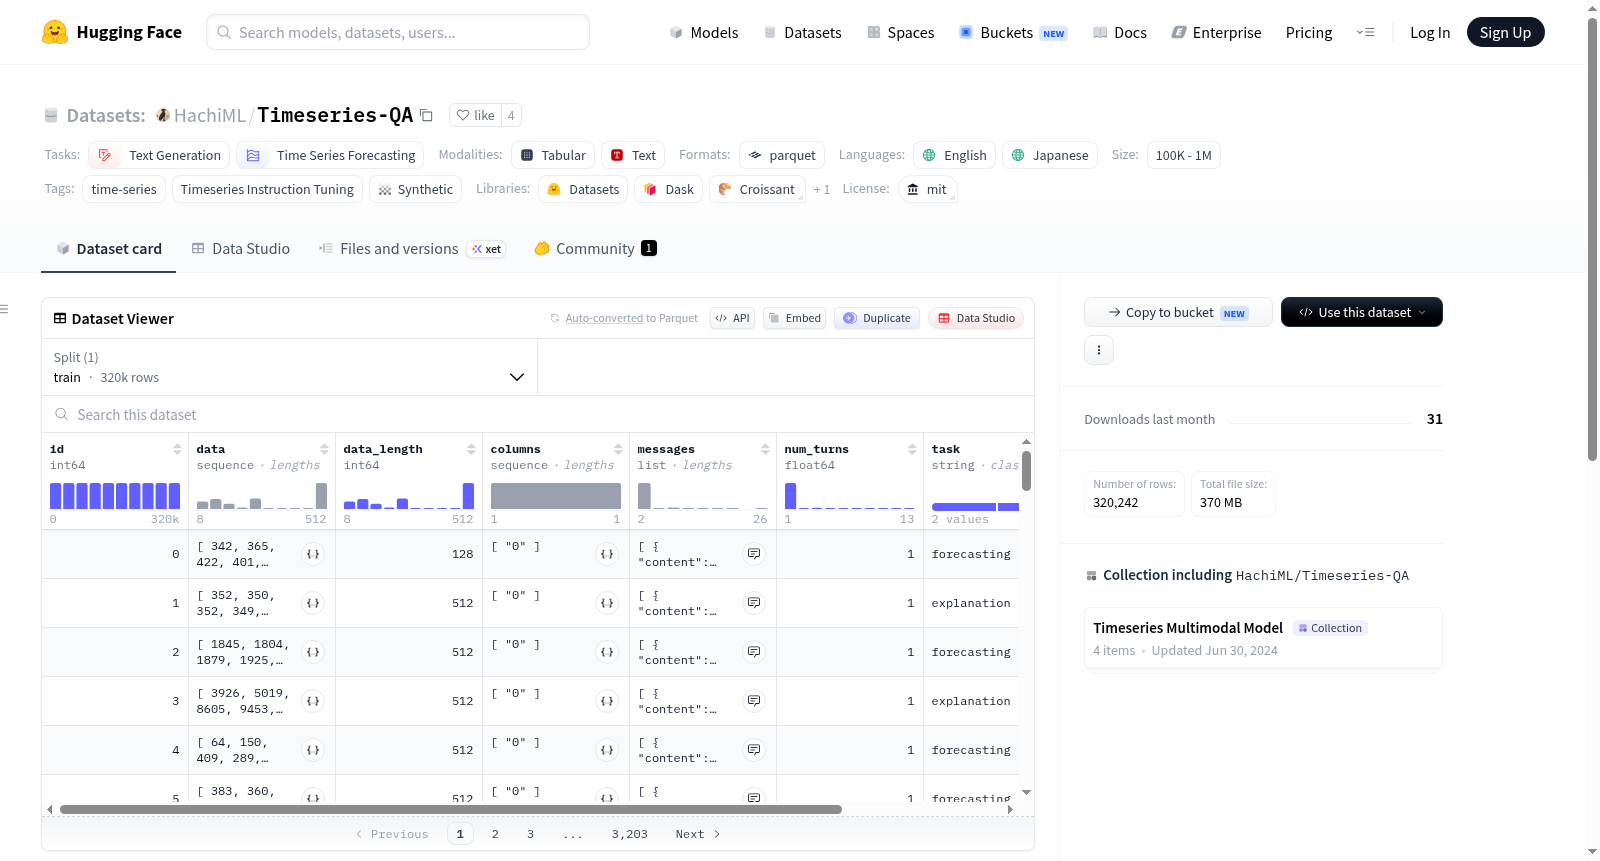Click the Hugging Face logo icon
Image resolution: width=1600 pixels, height=861 pixels.
(55, 32)
